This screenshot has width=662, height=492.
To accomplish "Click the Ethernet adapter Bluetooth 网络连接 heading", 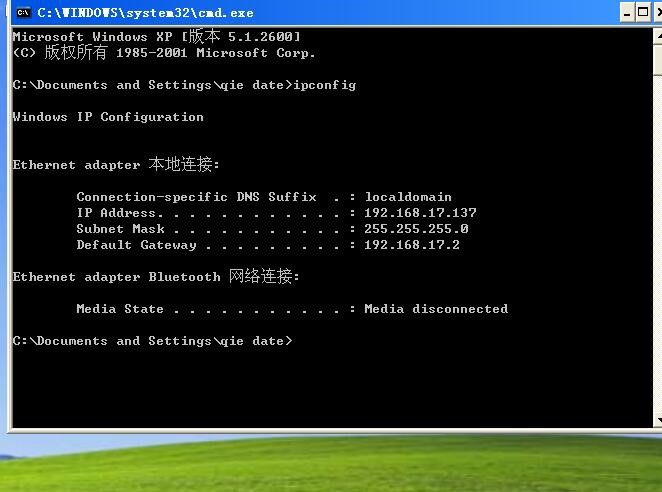I will coord(156,277).
